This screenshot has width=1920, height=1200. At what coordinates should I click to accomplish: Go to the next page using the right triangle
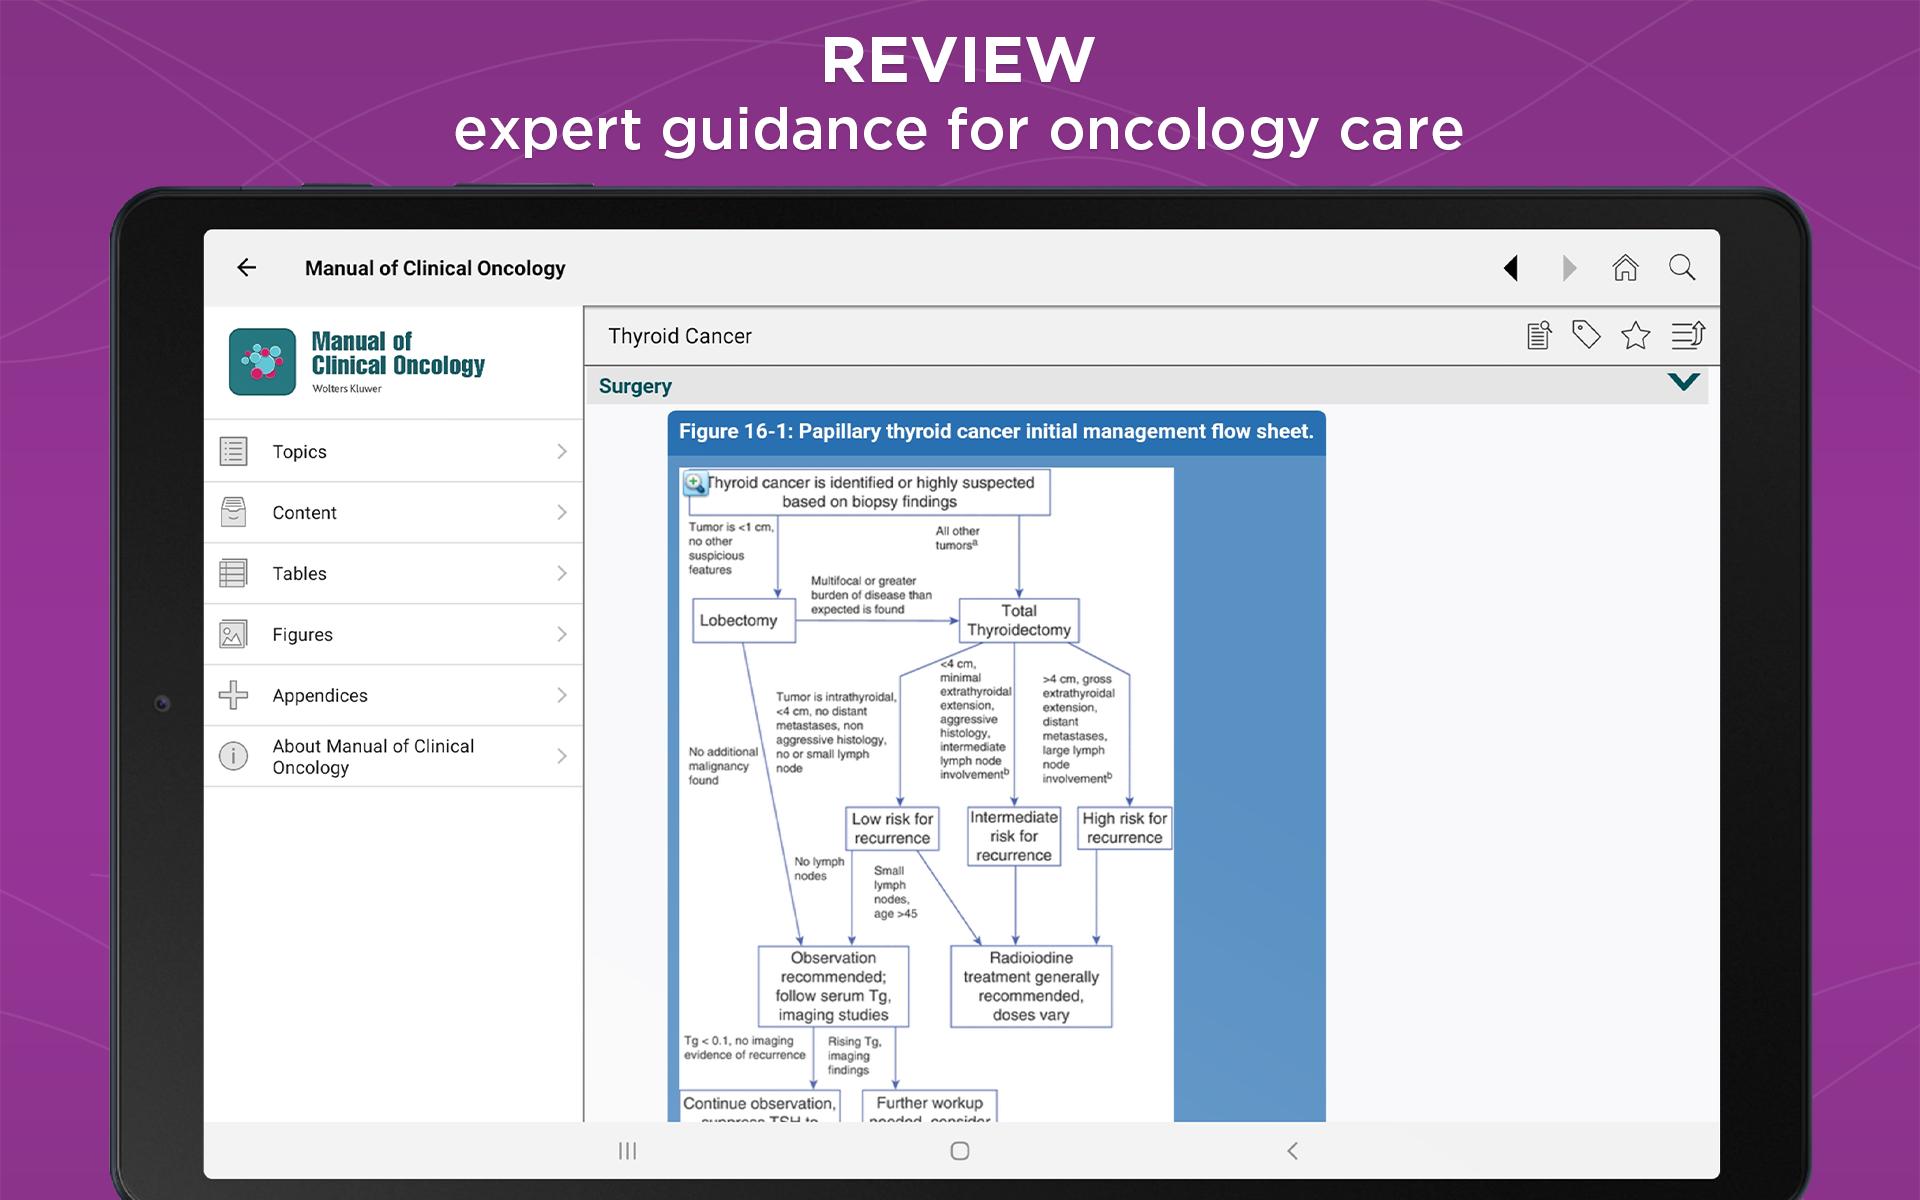(x=1569, y=268)
